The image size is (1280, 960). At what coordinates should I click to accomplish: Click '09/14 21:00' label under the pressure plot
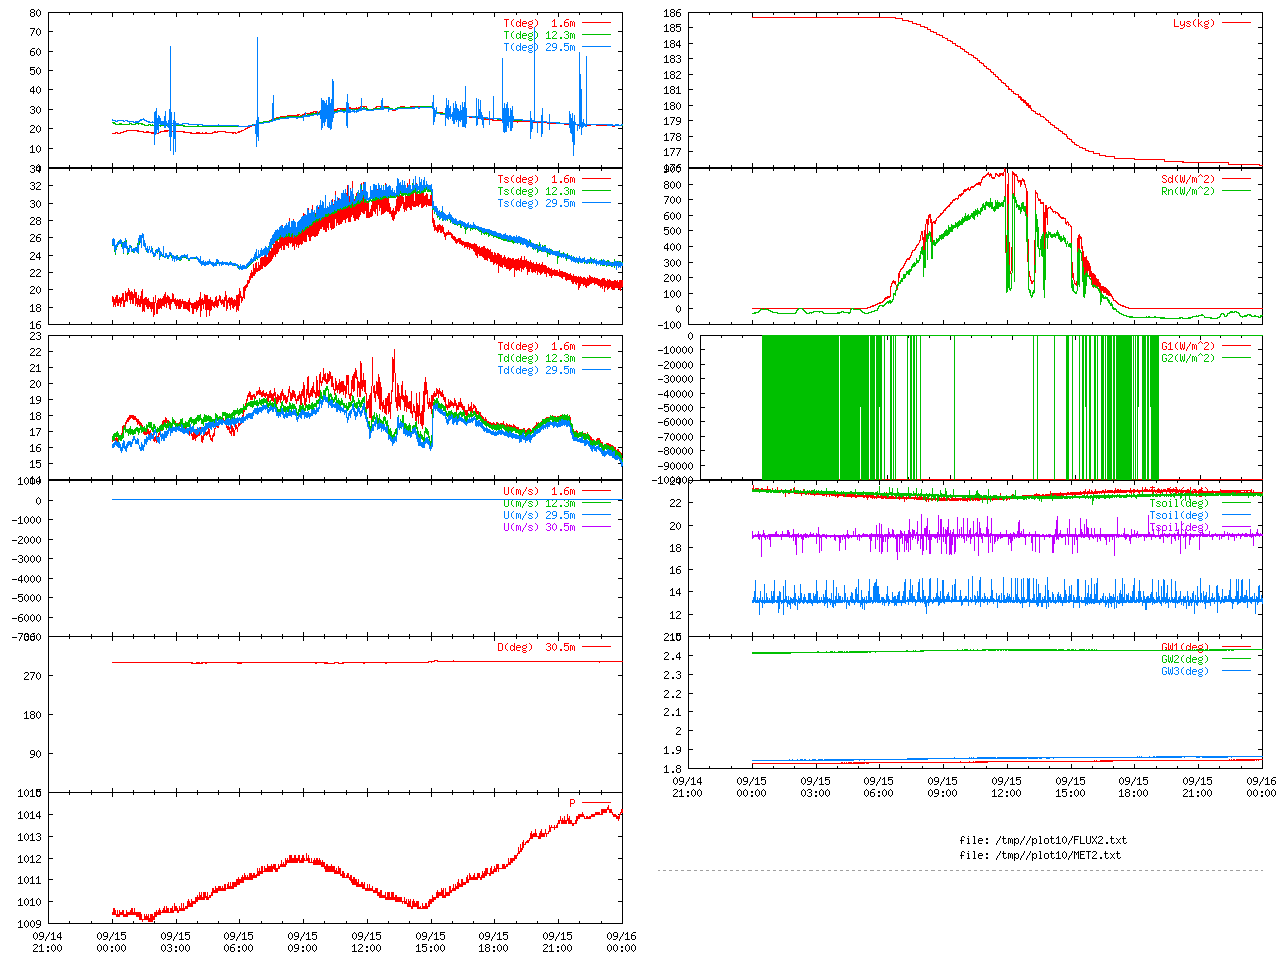(47, 942)
